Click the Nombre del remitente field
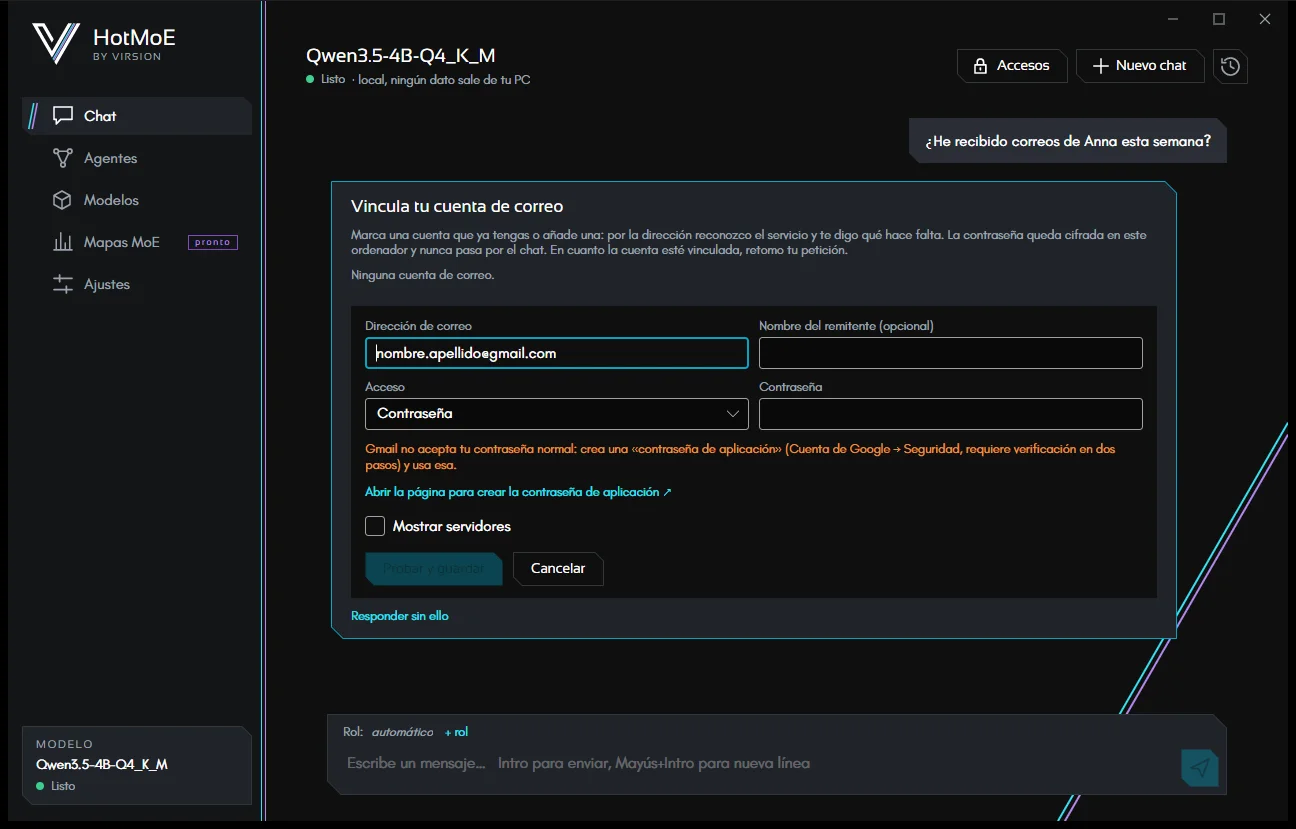1296x829 pixels. [x=950, y=353]
